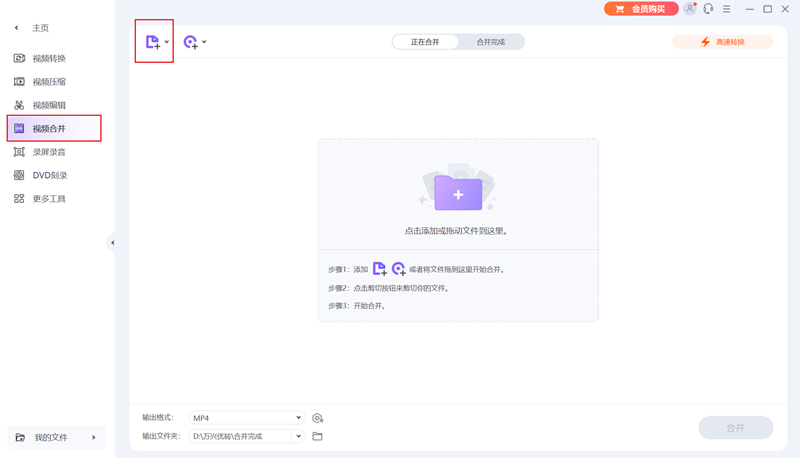Click the load DVD disc icon

tap(191, 42)
